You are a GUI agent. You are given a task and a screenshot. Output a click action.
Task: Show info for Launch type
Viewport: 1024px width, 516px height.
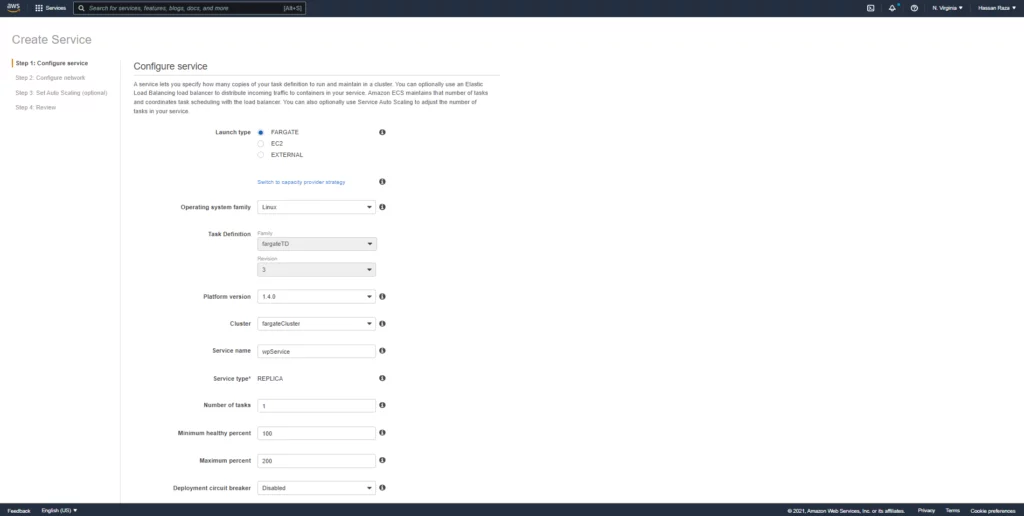point(382,132)
